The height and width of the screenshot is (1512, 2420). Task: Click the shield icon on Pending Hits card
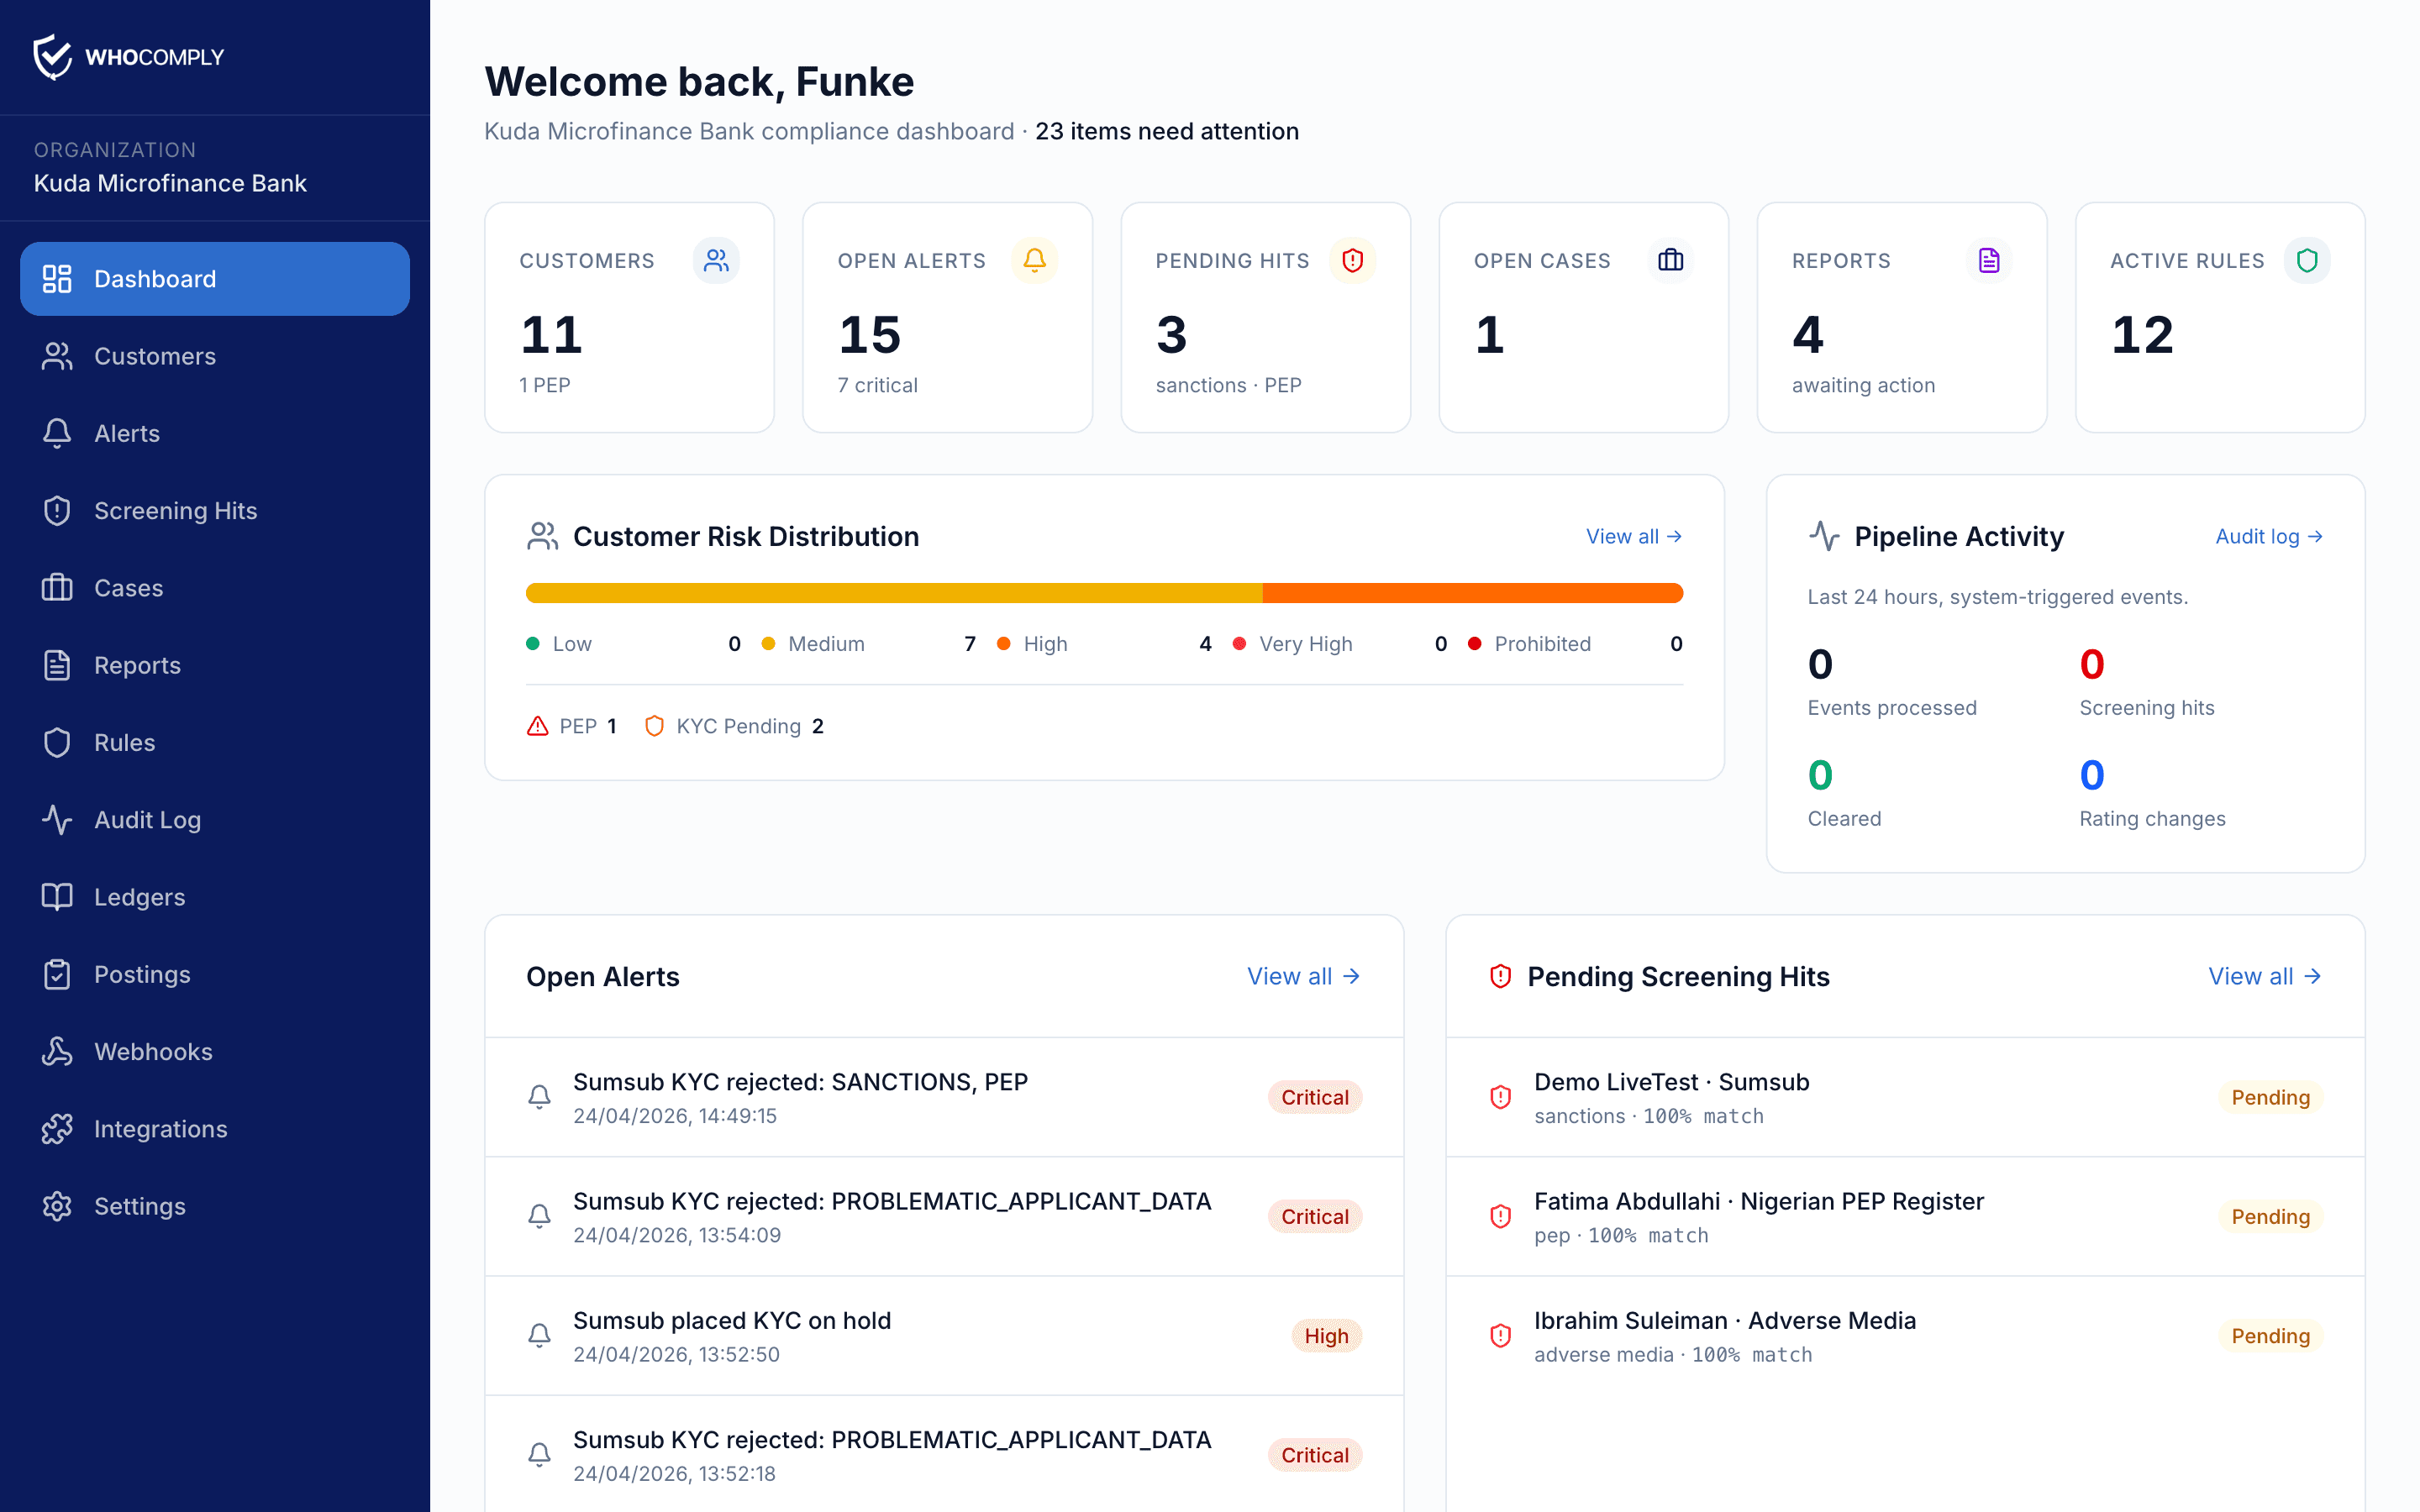click(1352, 260)
